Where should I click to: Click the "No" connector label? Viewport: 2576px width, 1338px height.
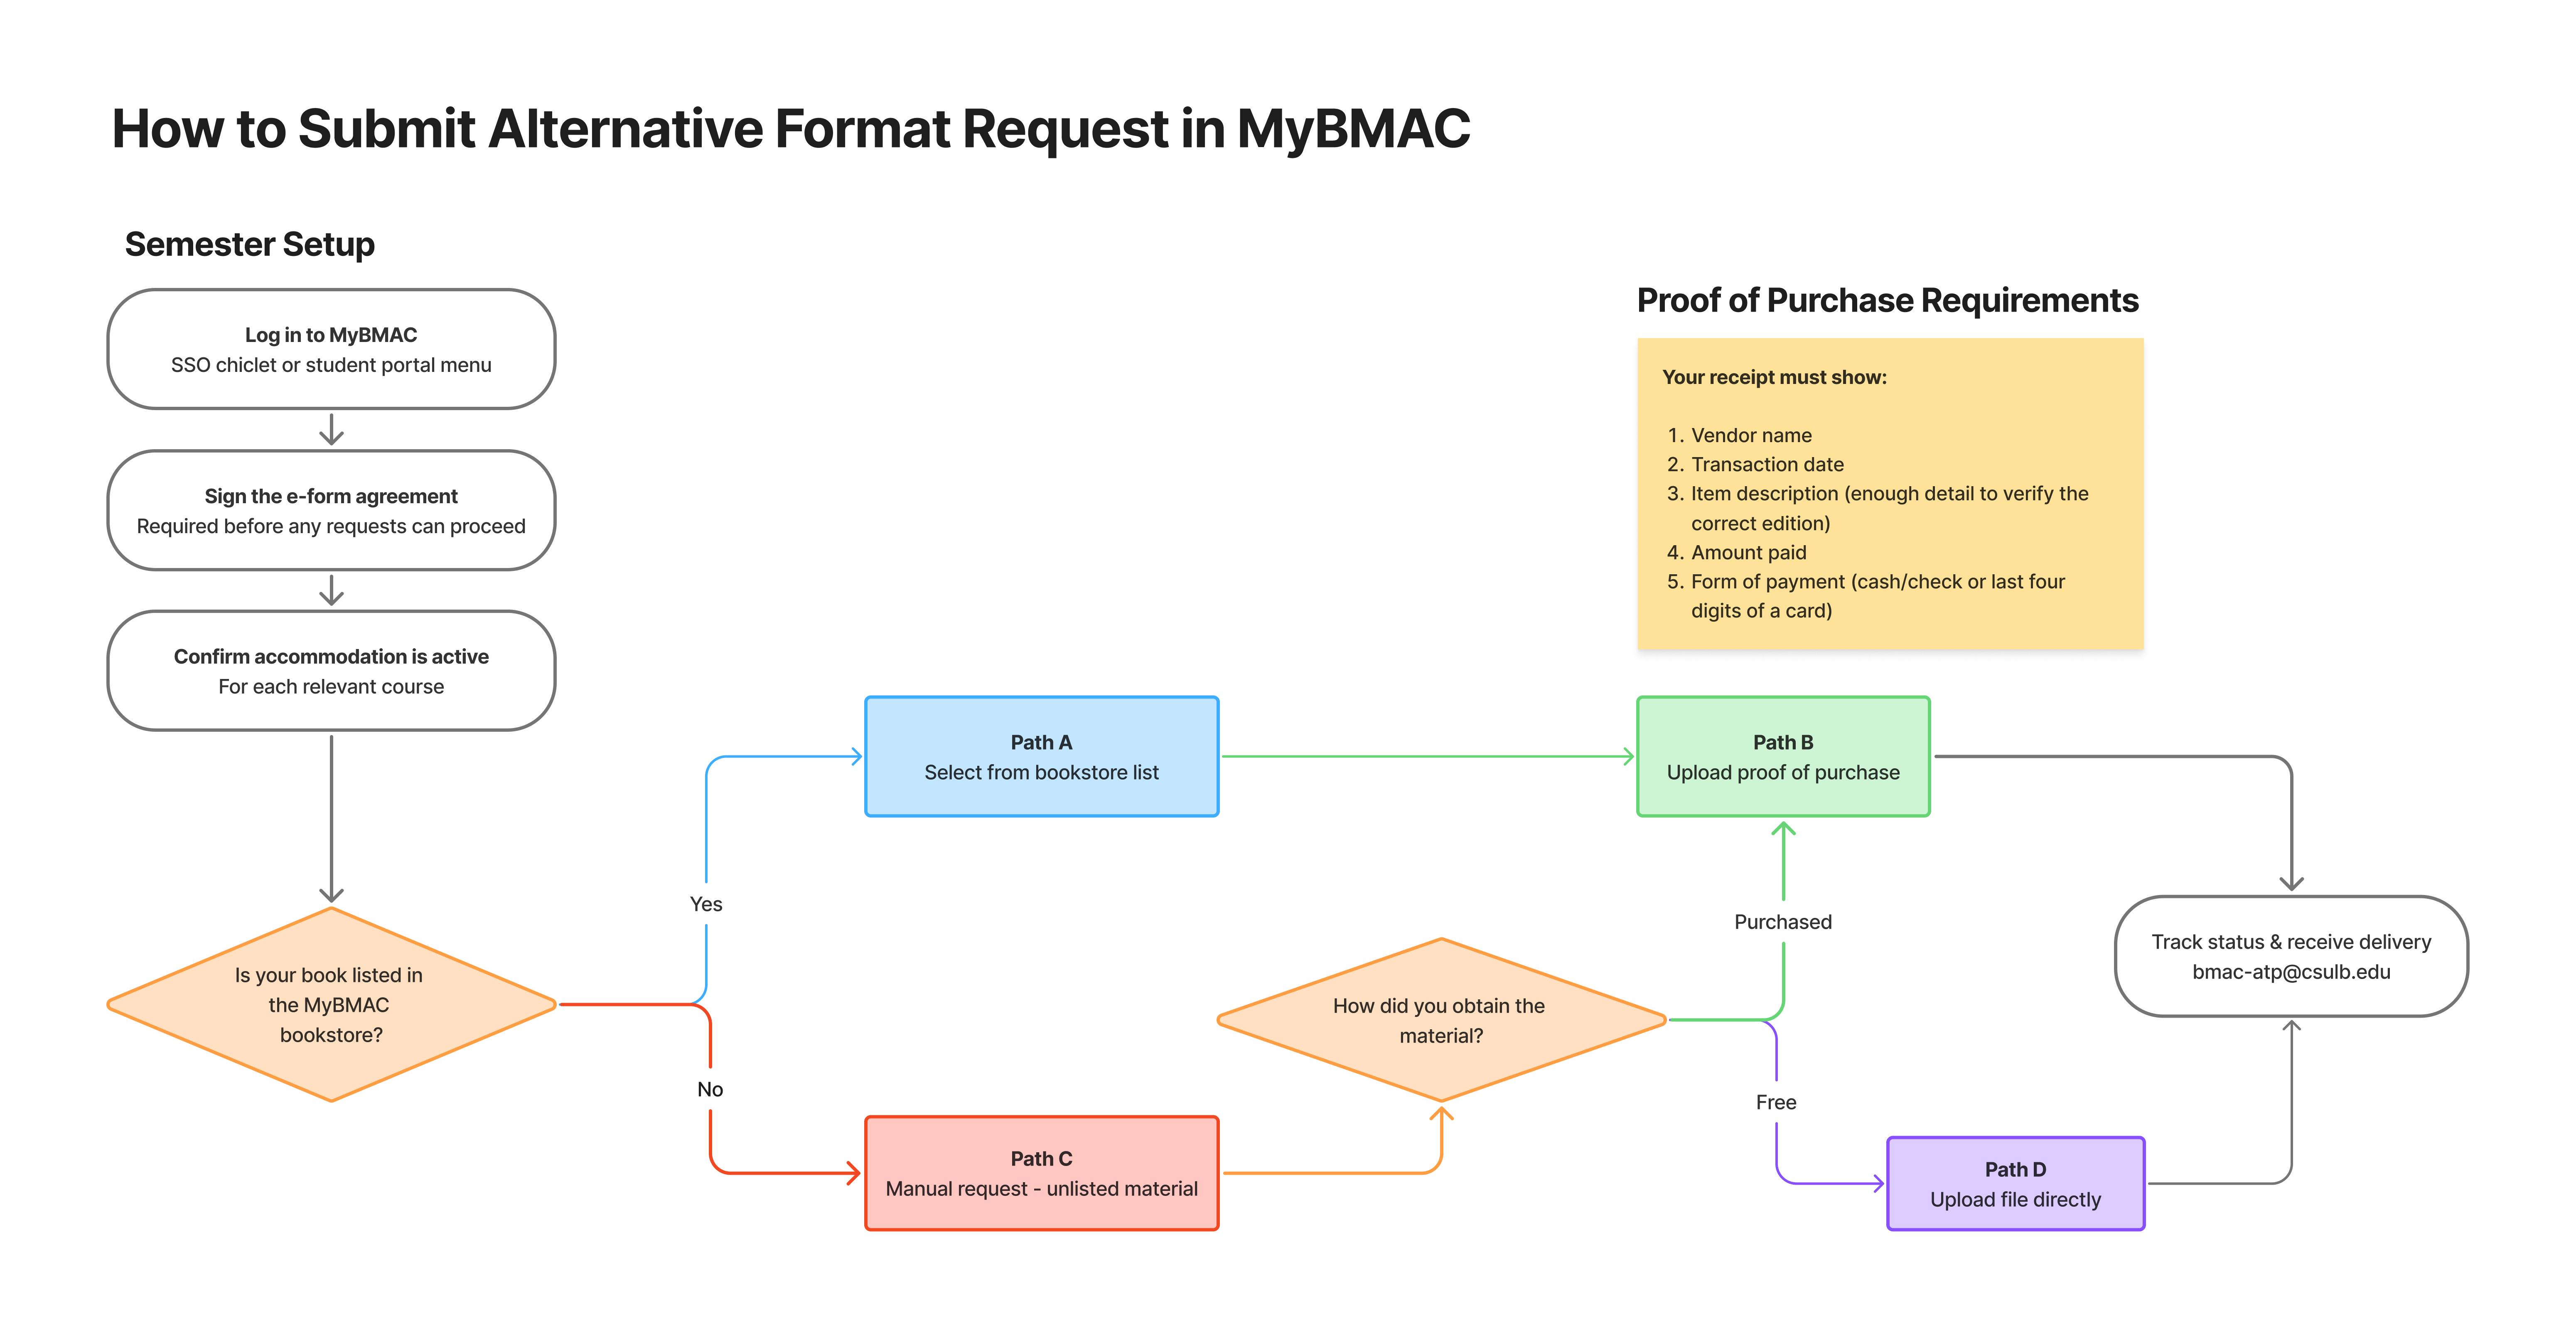[710, 1089]
